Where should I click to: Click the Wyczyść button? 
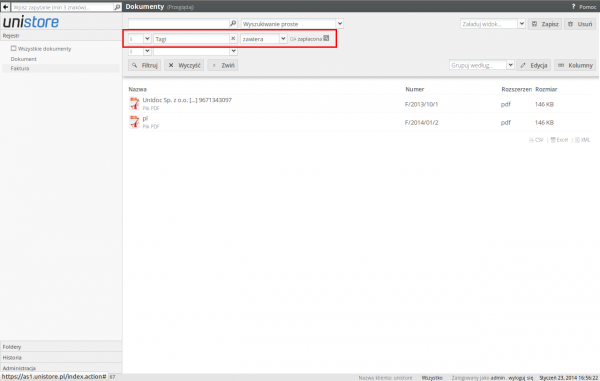coord(184,65)
